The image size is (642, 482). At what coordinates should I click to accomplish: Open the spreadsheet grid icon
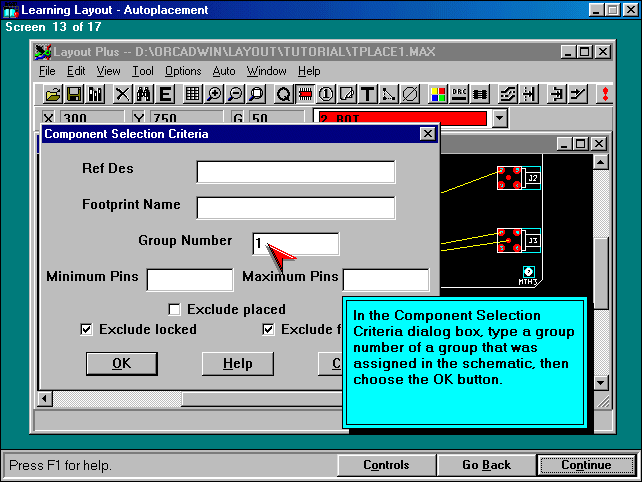click(191, 94)
